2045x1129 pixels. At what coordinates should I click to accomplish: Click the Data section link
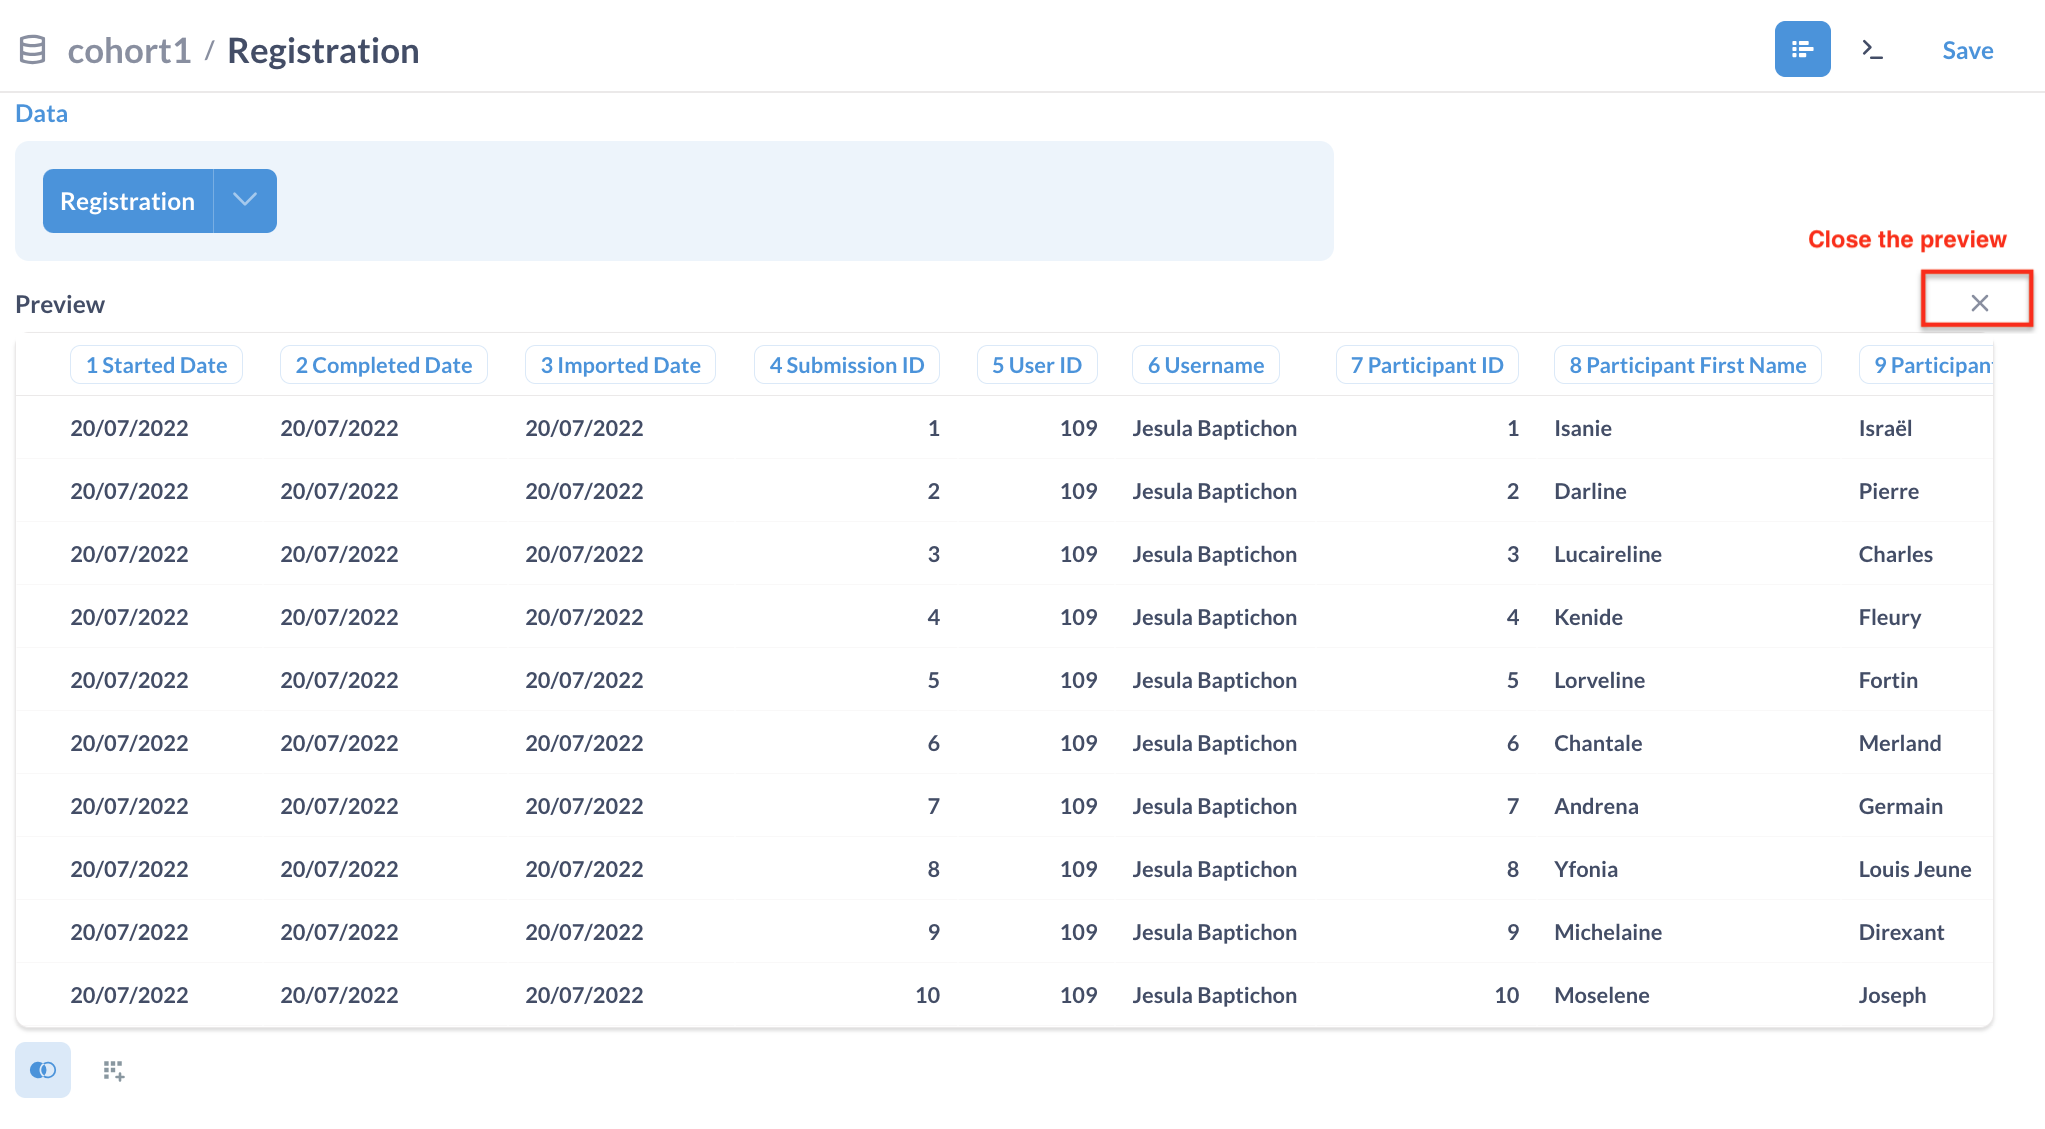[41, 113]
